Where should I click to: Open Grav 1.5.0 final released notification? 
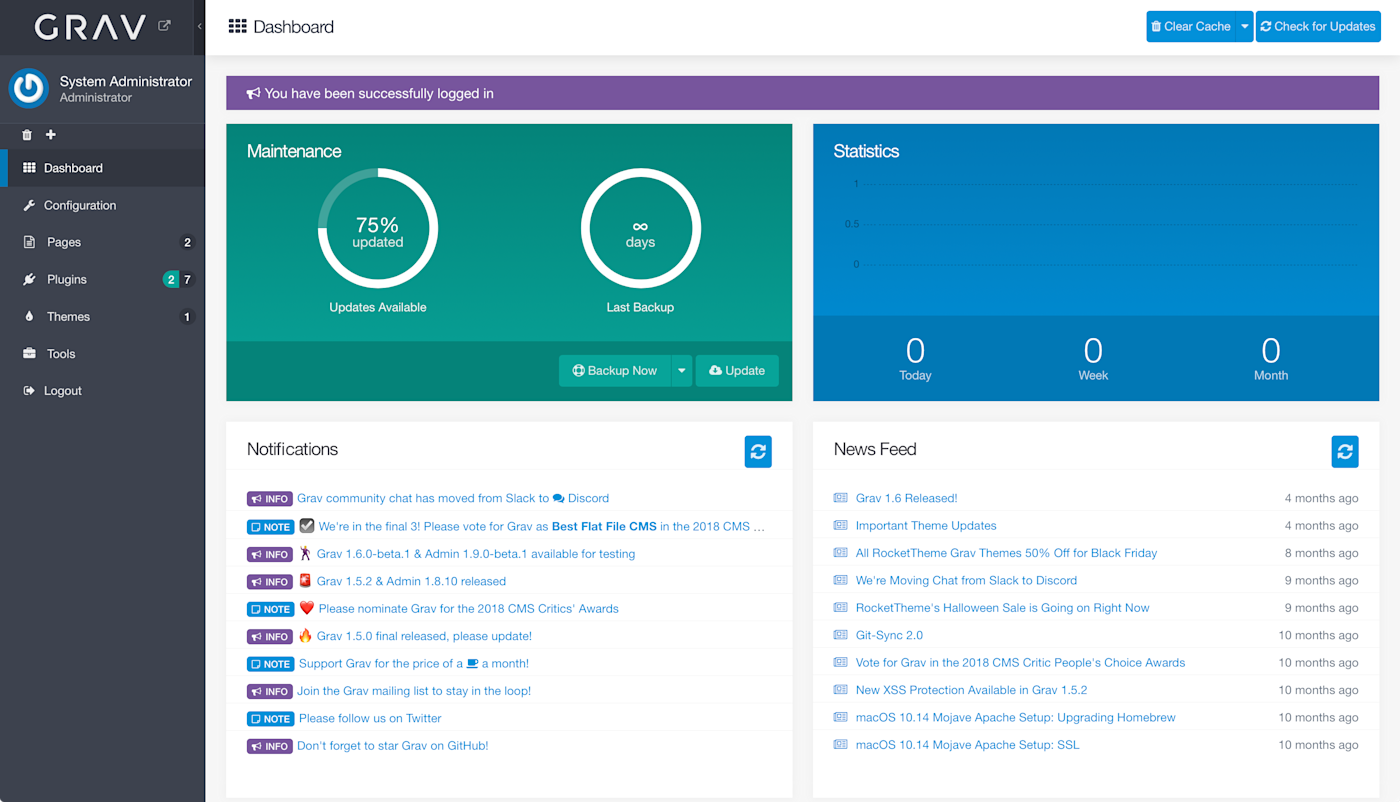point(424,636)
